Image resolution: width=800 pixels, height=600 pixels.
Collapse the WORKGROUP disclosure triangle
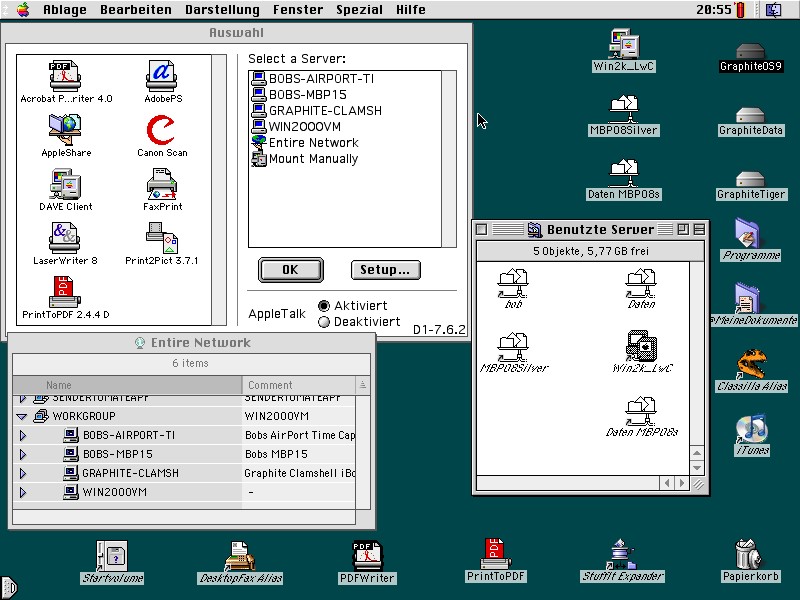click(21, 416)
